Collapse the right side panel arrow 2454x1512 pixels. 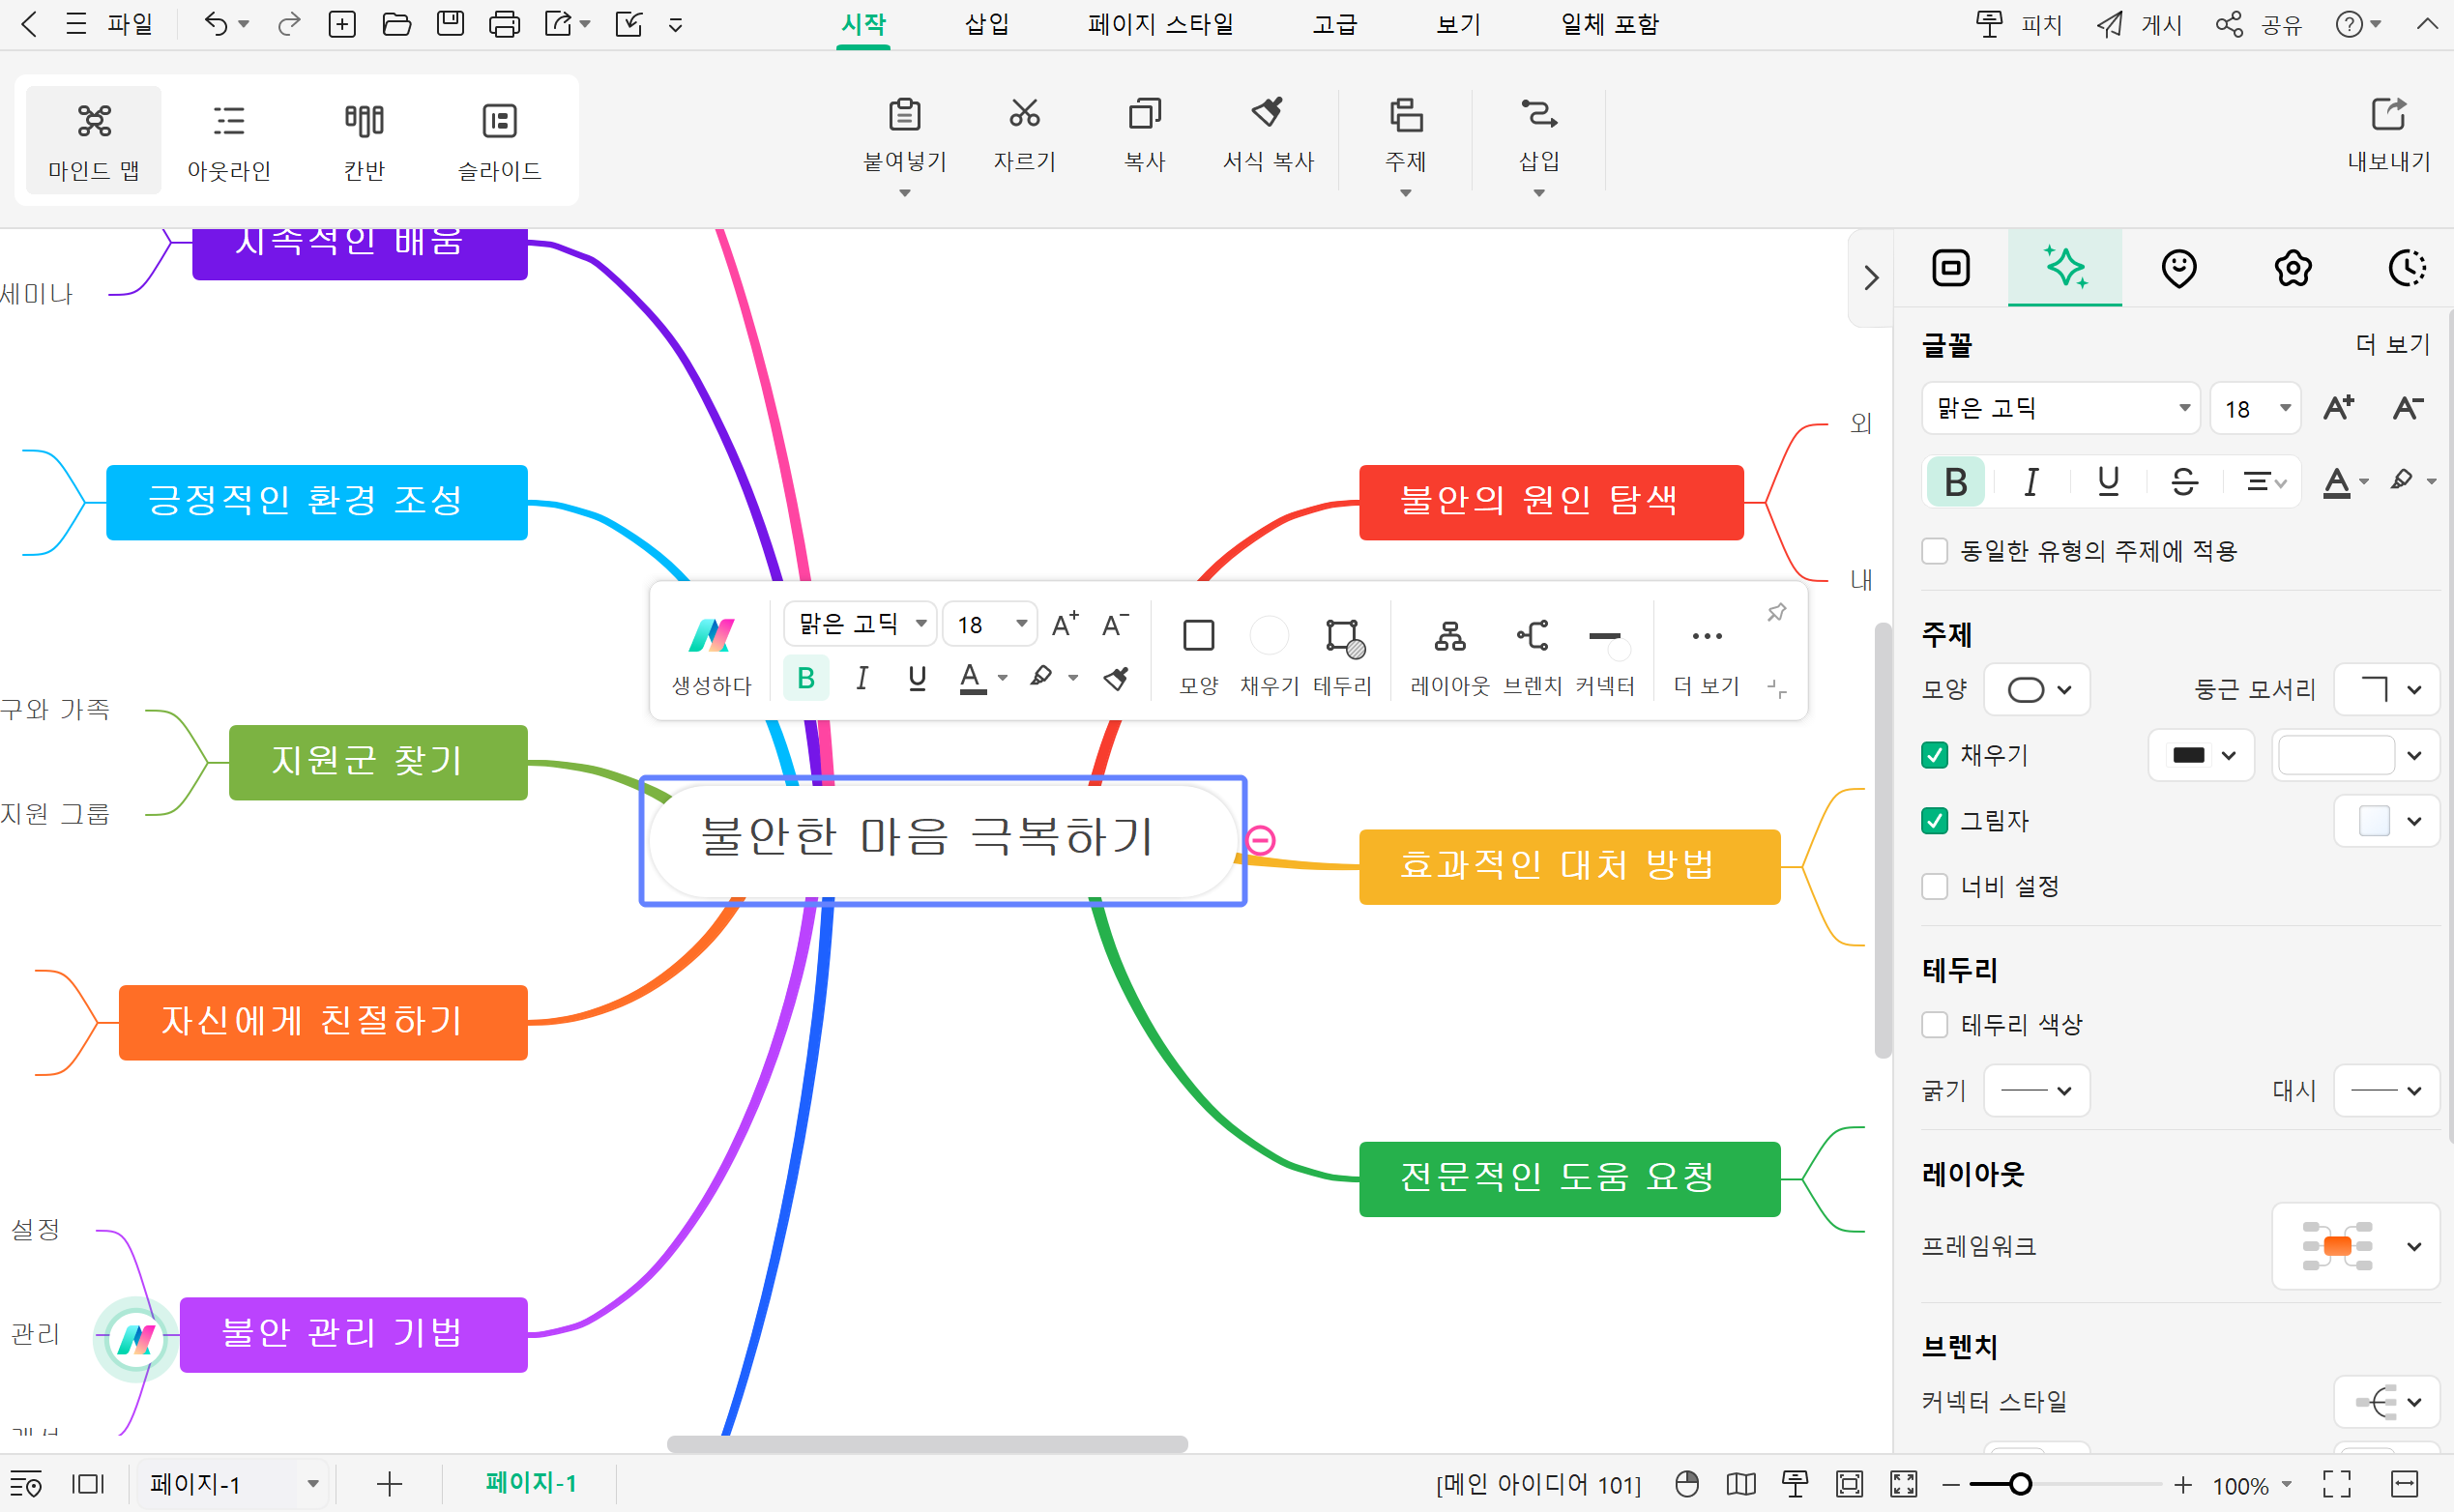(x=1870, y=278)
